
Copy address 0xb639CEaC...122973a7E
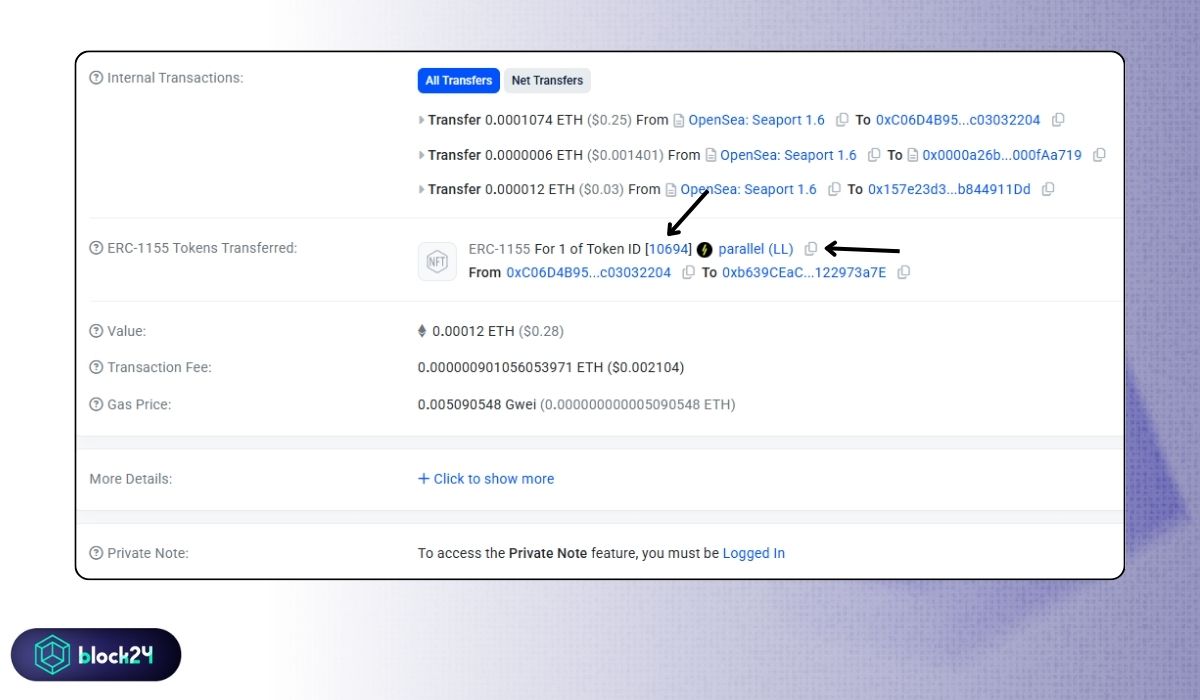[904, 272]
